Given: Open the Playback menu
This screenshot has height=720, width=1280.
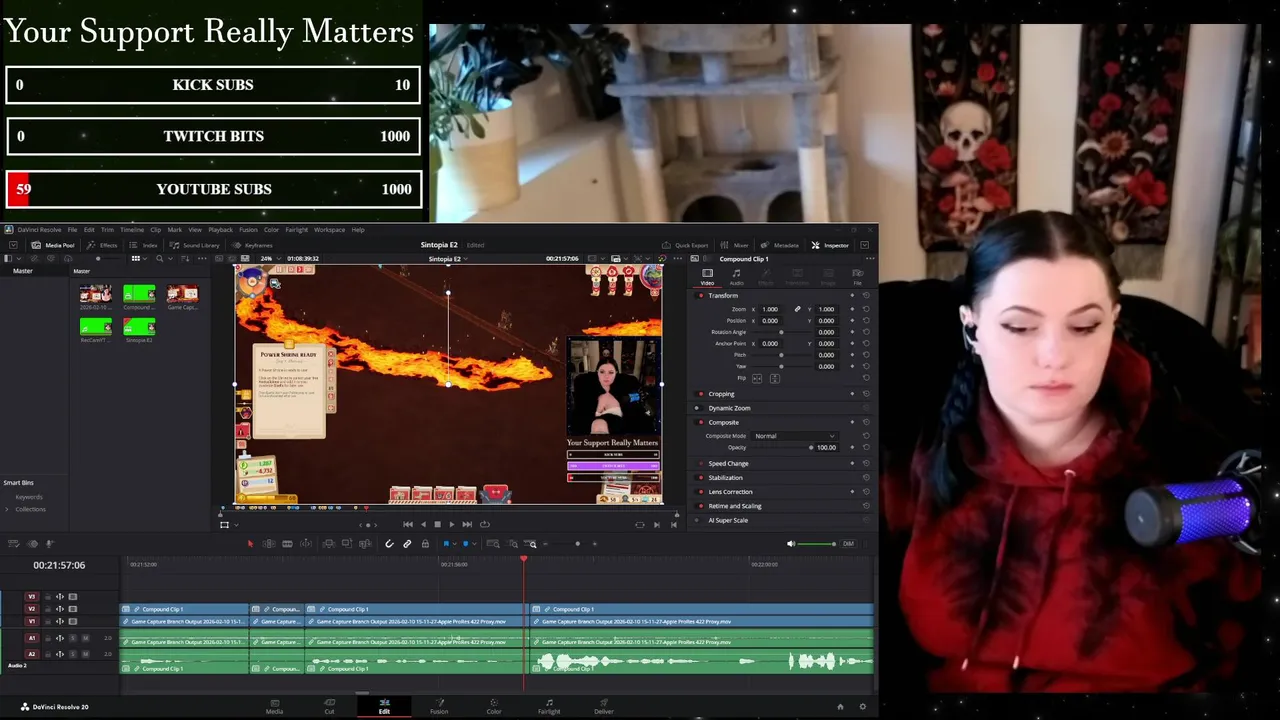Looking at the screenshot, I should [220, 230].
